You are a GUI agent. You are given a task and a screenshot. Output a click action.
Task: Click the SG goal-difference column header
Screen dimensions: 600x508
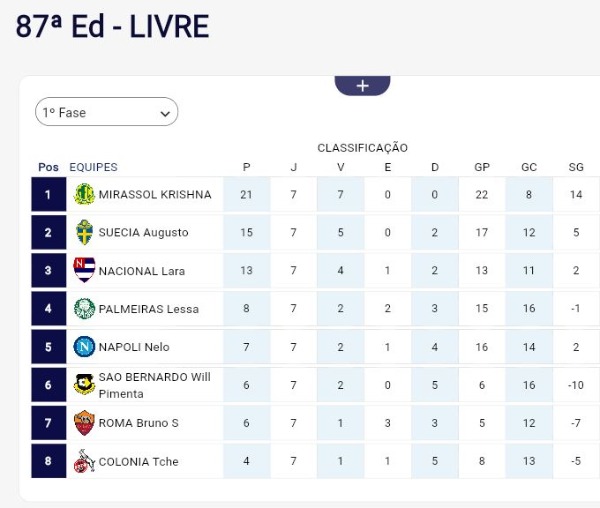tap(576, 167)
